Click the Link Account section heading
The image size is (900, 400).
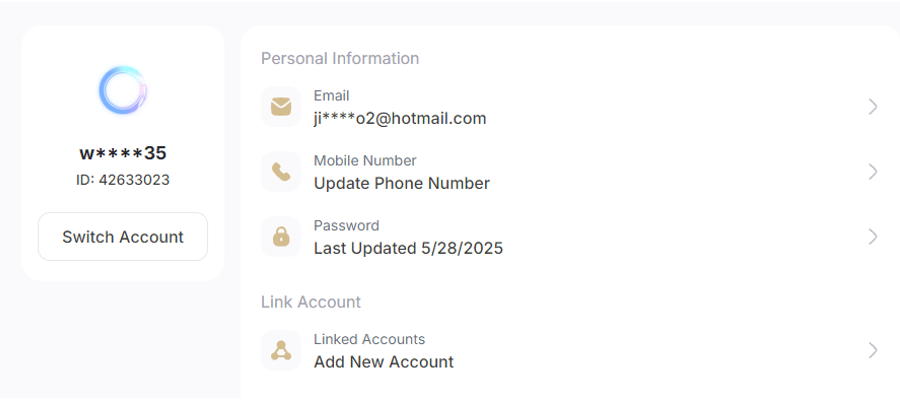tap(311, 302)
